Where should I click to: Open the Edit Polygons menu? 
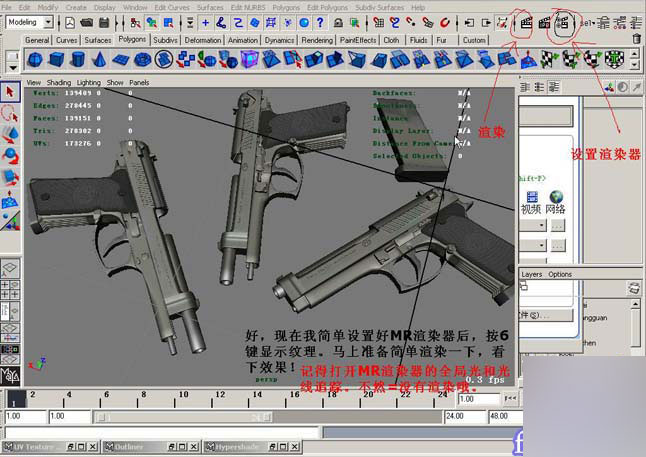pos(328,7)
